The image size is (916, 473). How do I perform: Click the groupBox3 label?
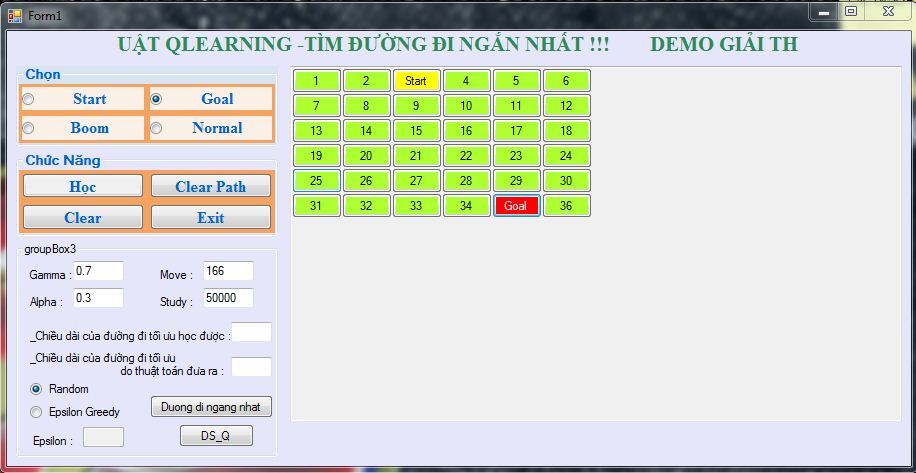coord(50,249)
